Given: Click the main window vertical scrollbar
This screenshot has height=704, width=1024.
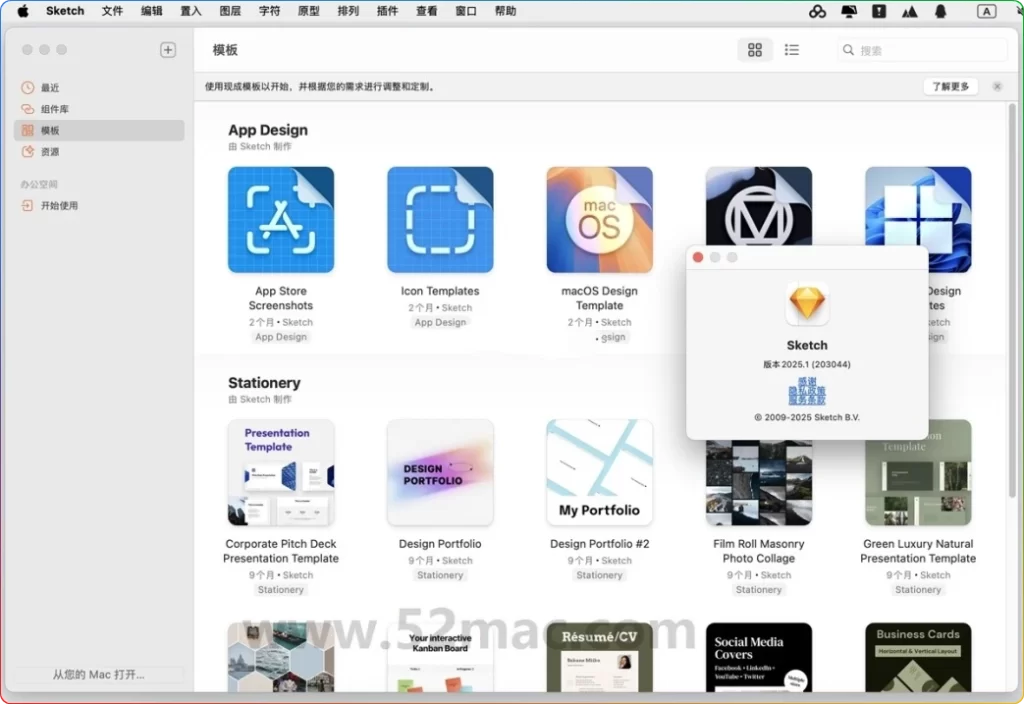Looking at the screenshot, I should pyautogui.click(x=1012, y=300).
